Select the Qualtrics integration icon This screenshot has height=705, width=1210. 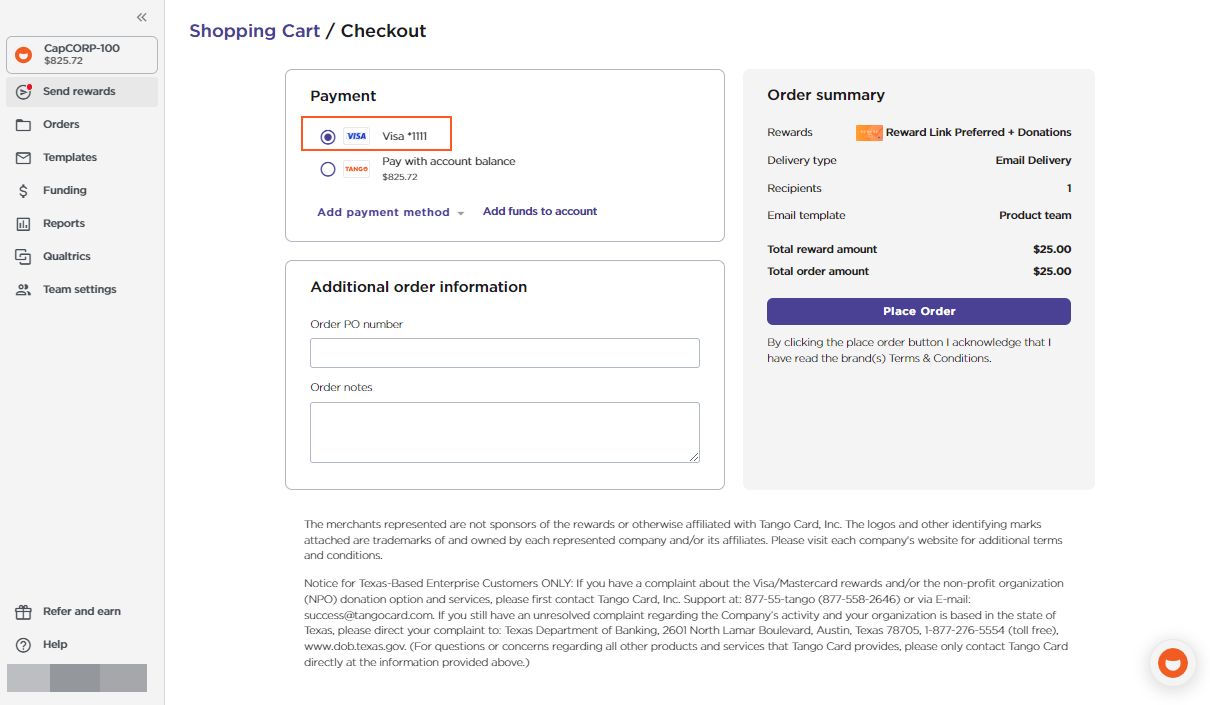pyautogui.click(x=22, y=256)
